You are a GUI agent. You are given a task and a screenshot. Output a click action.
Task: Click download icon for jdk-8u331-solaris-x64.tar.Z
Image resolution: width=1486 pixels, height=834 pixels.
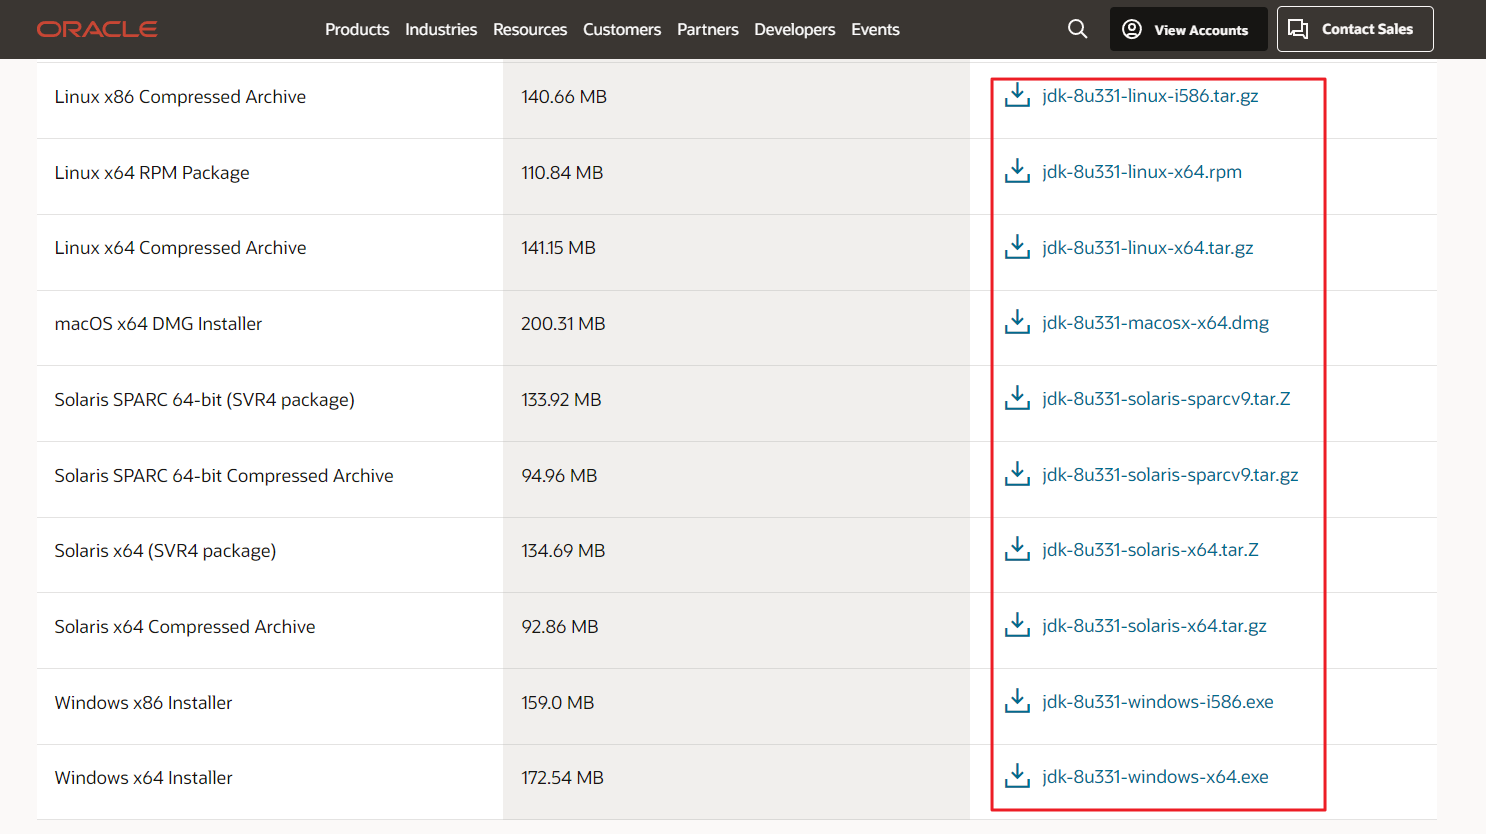coord(1017,549)
